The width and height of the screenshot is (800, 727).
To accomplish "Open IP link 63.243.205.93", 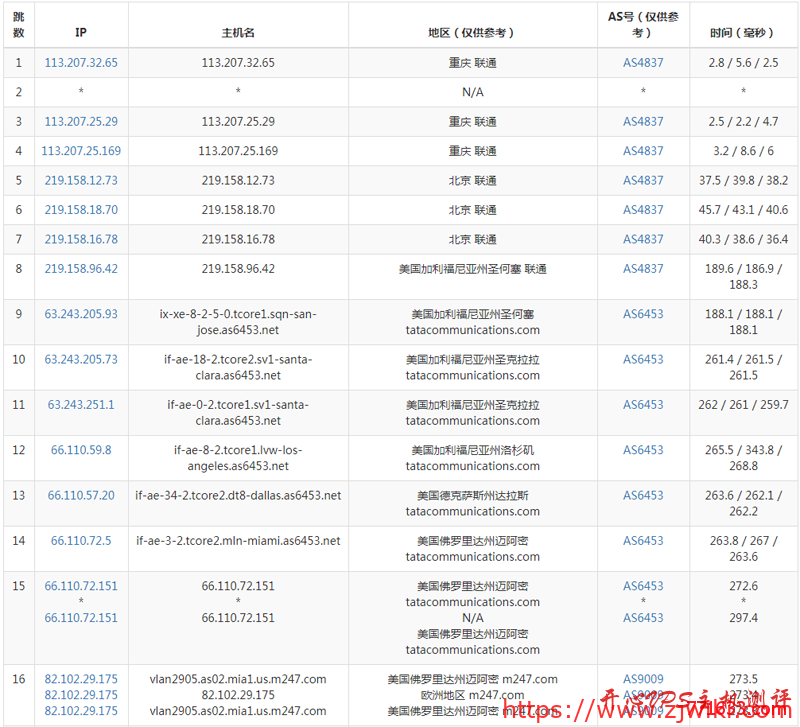I will tap(80, 314).
